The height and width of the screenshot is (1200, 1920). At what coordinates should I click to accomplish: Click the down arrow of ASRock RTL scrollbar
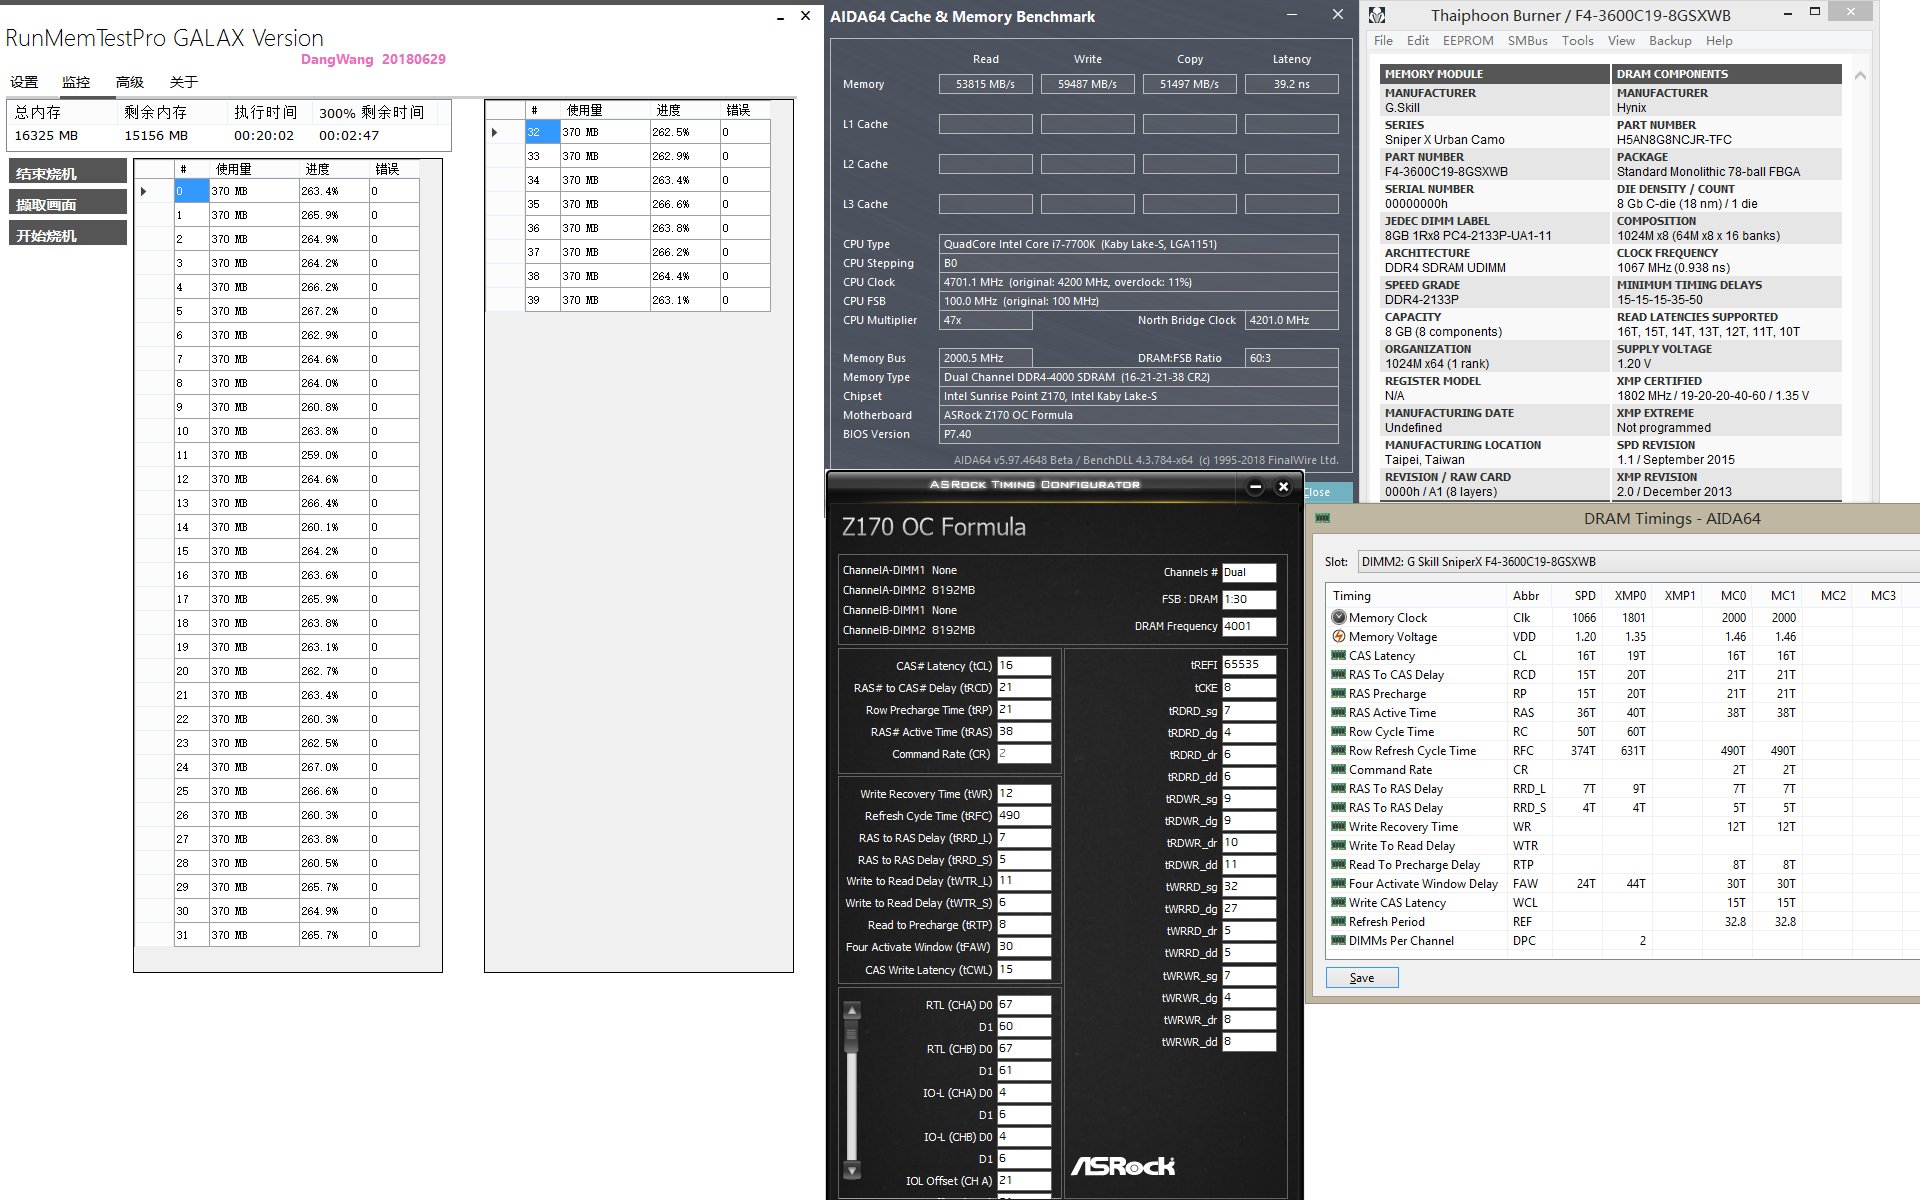click(852, 1170)
